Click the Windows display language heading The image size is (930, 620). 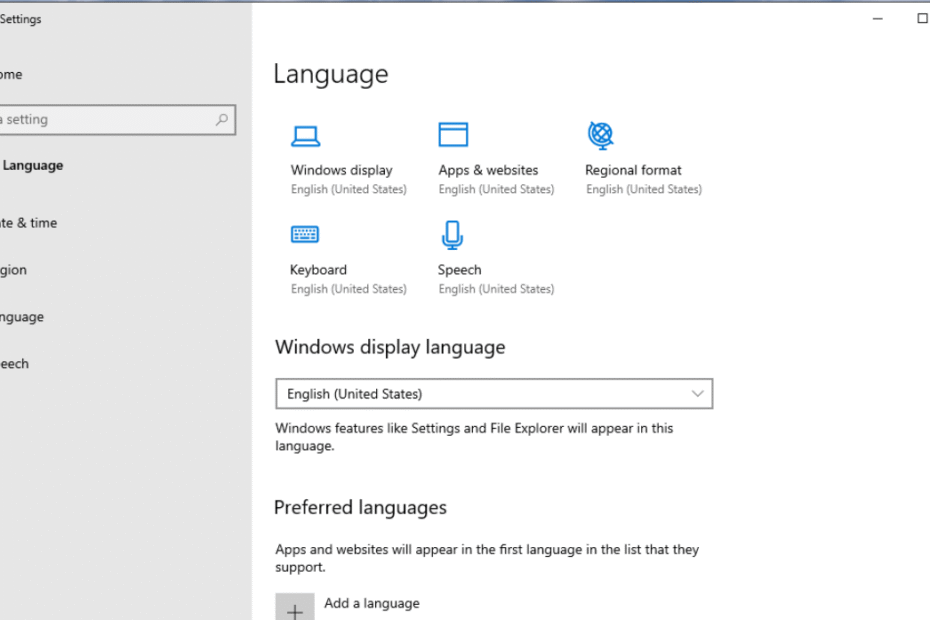tap(390, 347)
